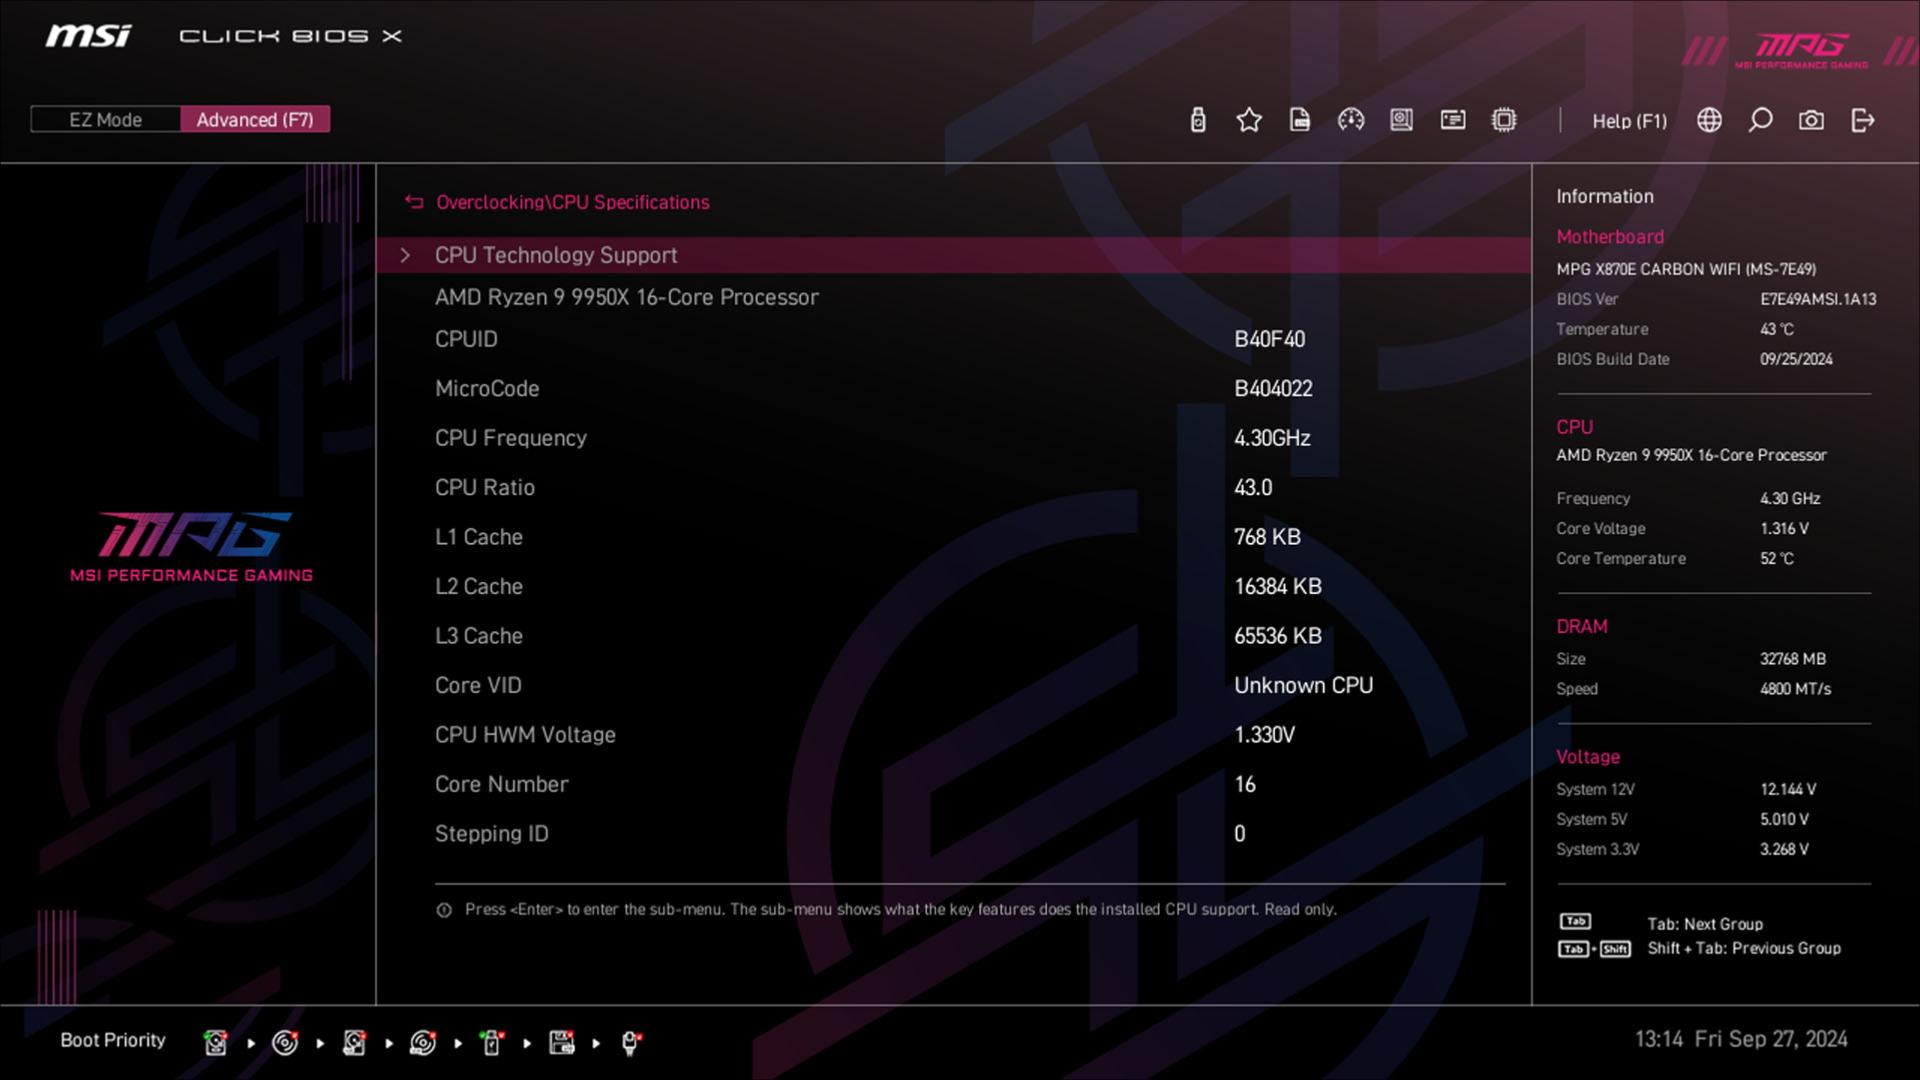This screenshot has height=1080, width=1920.
Task: Select the Advanced (F7) tab
Action: 255,120
